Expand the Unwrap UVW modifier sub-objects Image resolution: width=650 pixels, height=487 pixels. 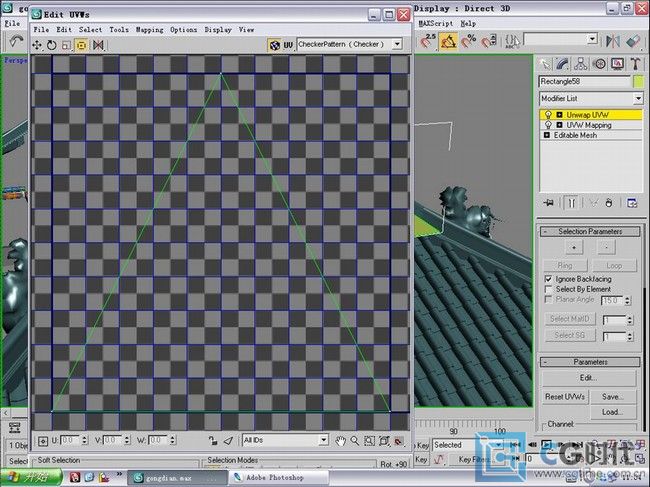559,115
